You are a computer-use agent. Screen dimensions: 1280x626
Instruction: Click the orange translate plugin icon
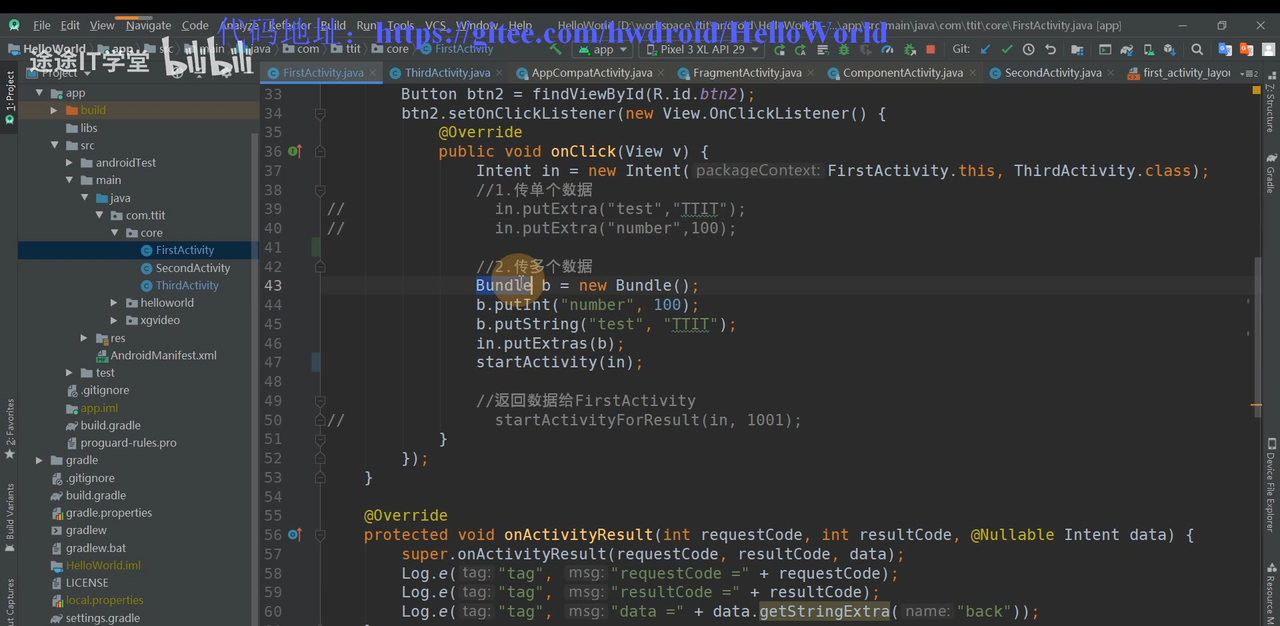1246,49
